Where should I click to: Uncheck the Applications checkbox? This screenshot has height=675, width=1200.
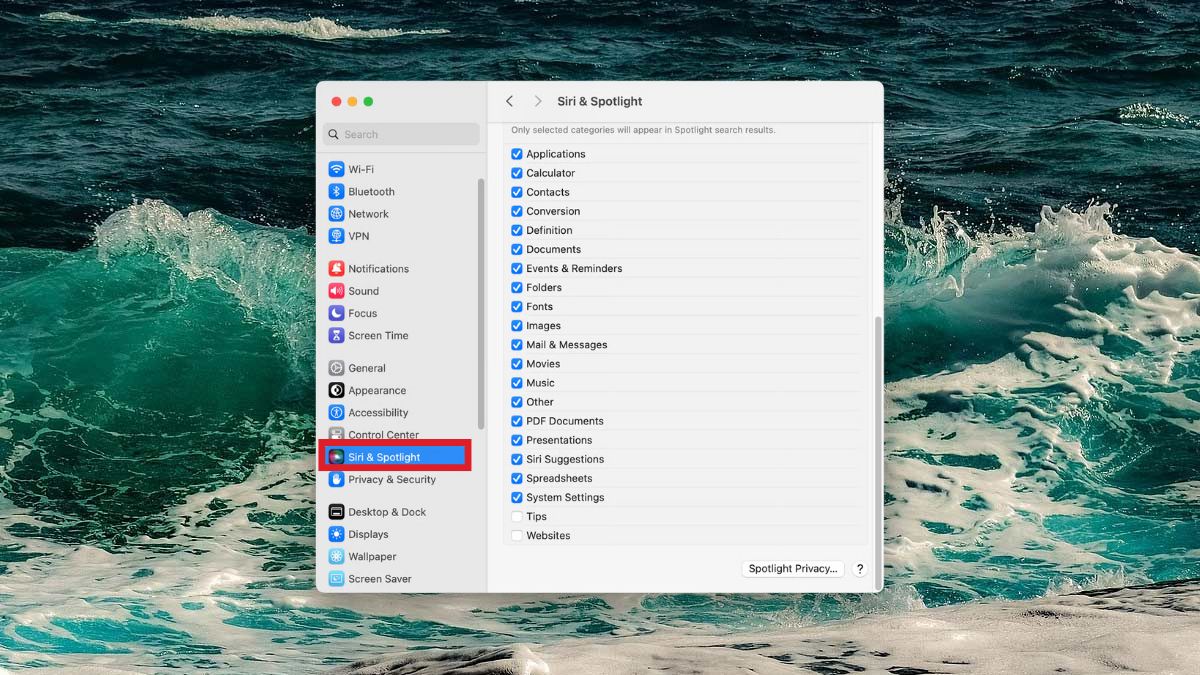pyautogui.click(x=517, y=154)
